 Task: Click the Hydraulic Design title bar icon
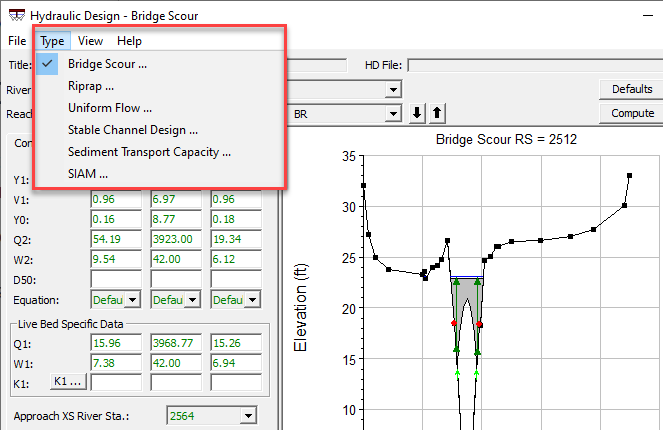[x=14, y=16]
